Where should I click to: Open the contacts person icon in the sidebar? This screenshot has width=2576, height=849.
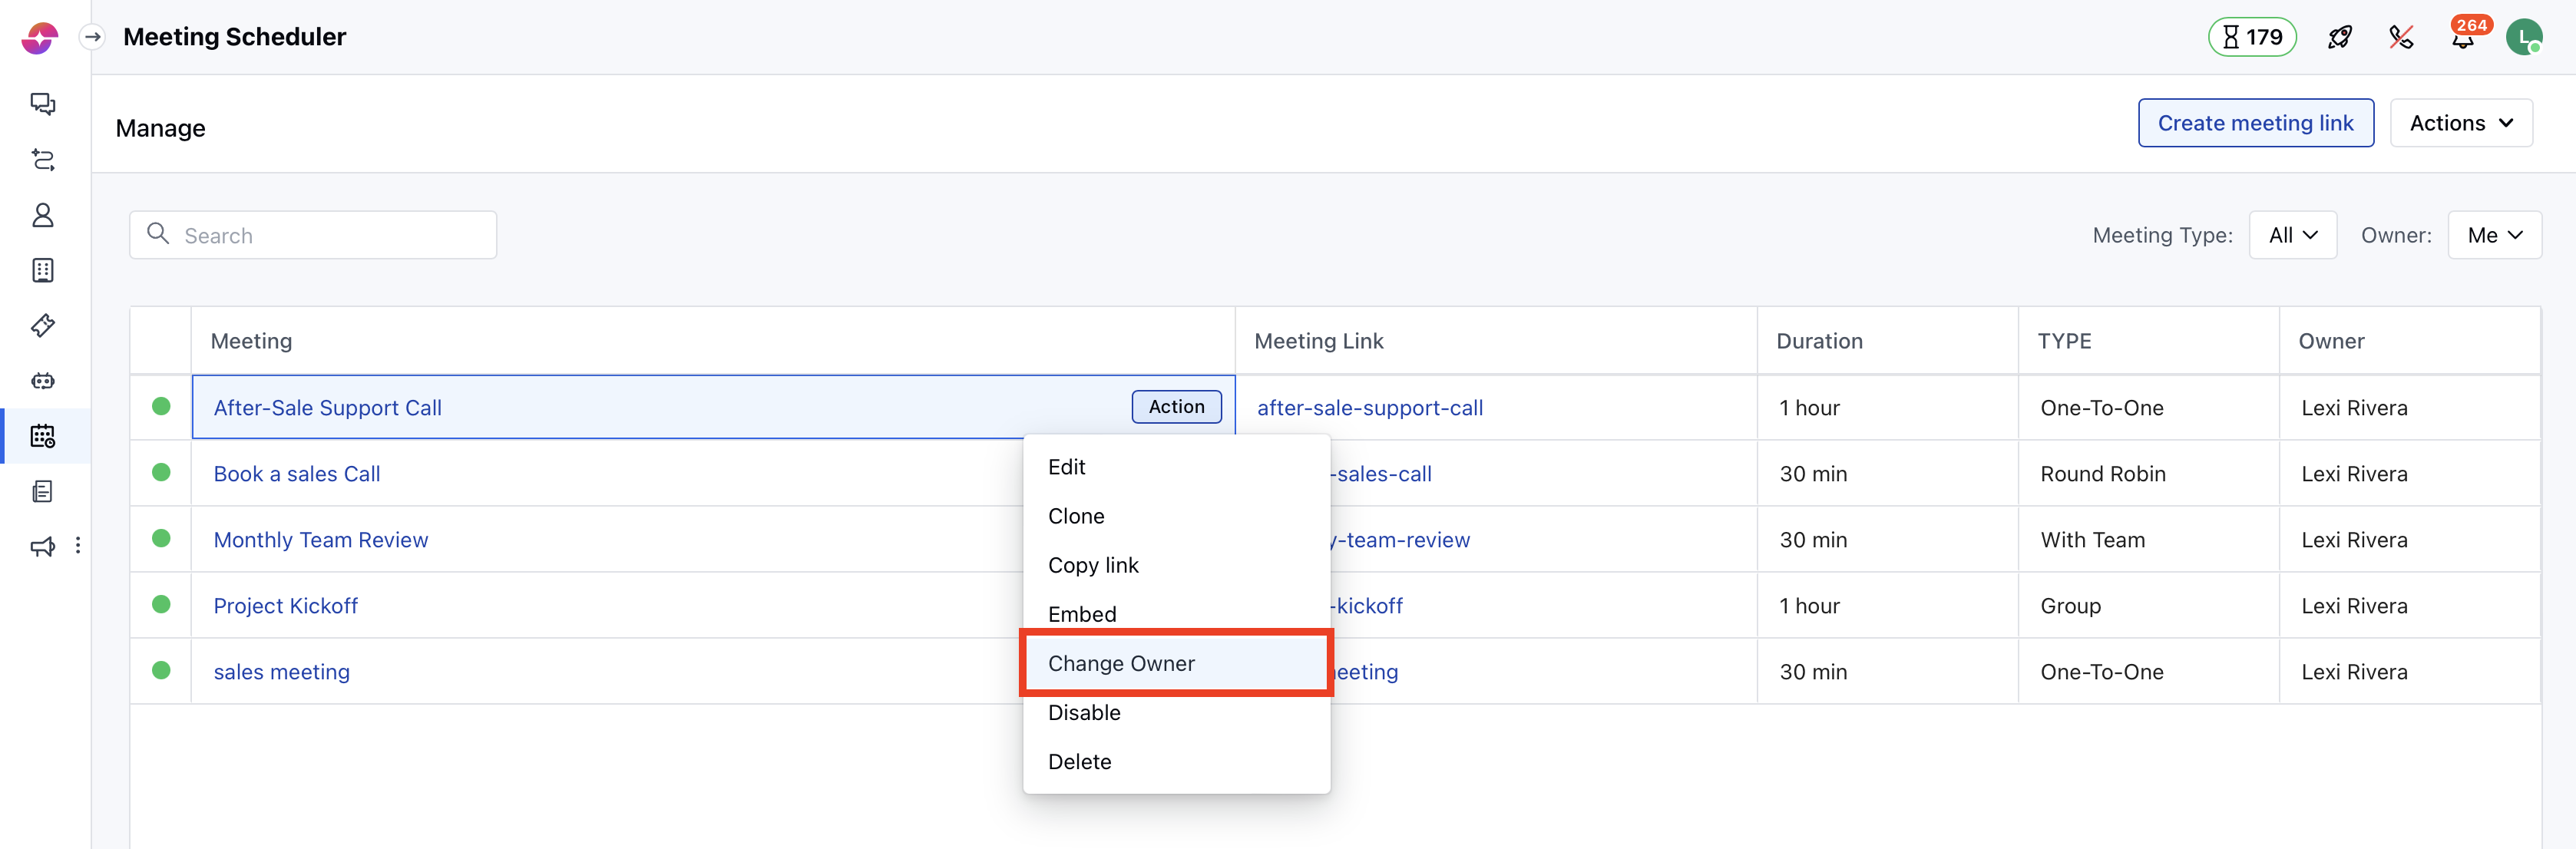point(43,215)
